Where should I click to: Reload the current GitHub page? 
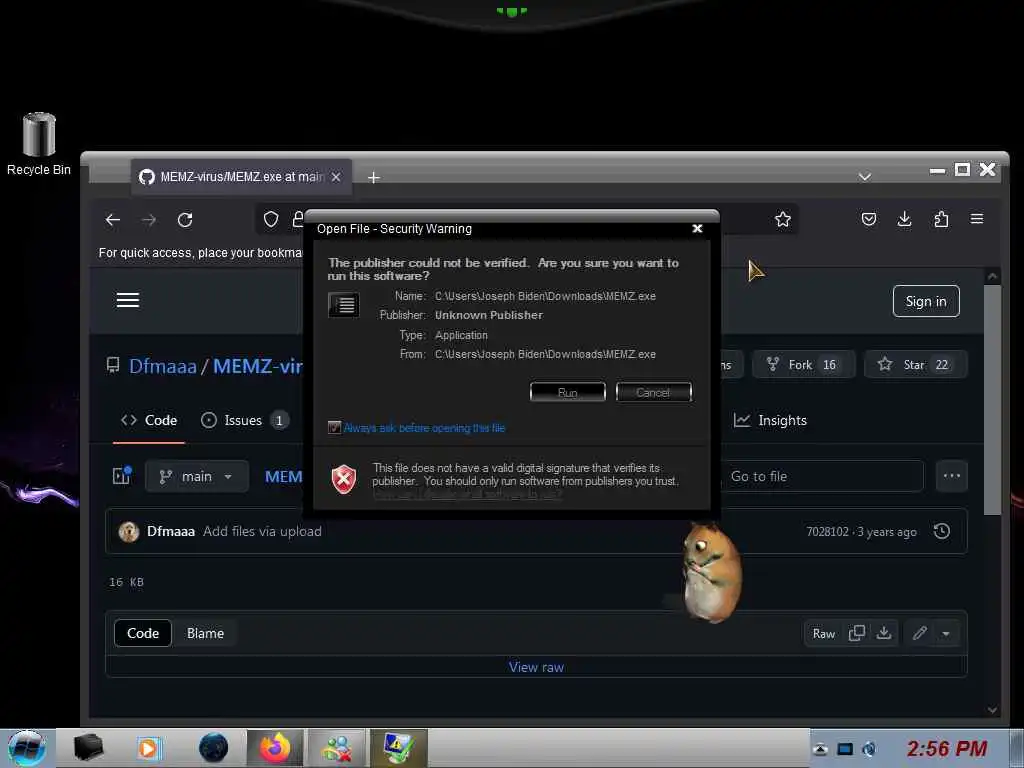pyautogui.click(x=185, y=219)
